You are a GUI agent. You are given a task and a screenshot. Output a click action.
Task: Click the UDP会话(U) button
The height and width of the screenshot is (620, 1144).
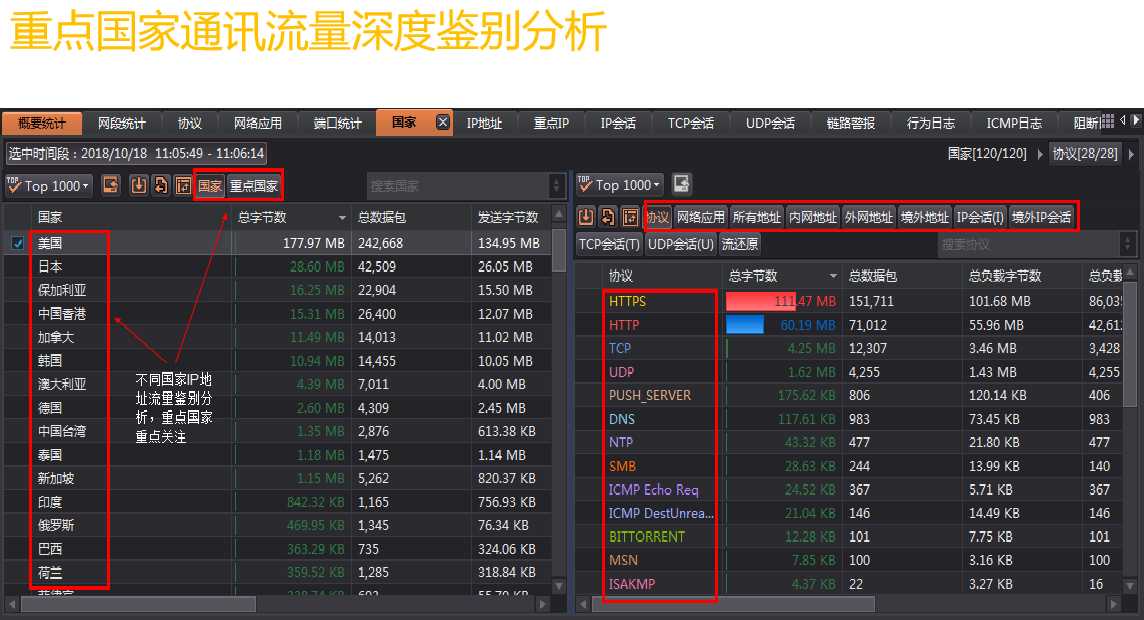pos(681,244)
